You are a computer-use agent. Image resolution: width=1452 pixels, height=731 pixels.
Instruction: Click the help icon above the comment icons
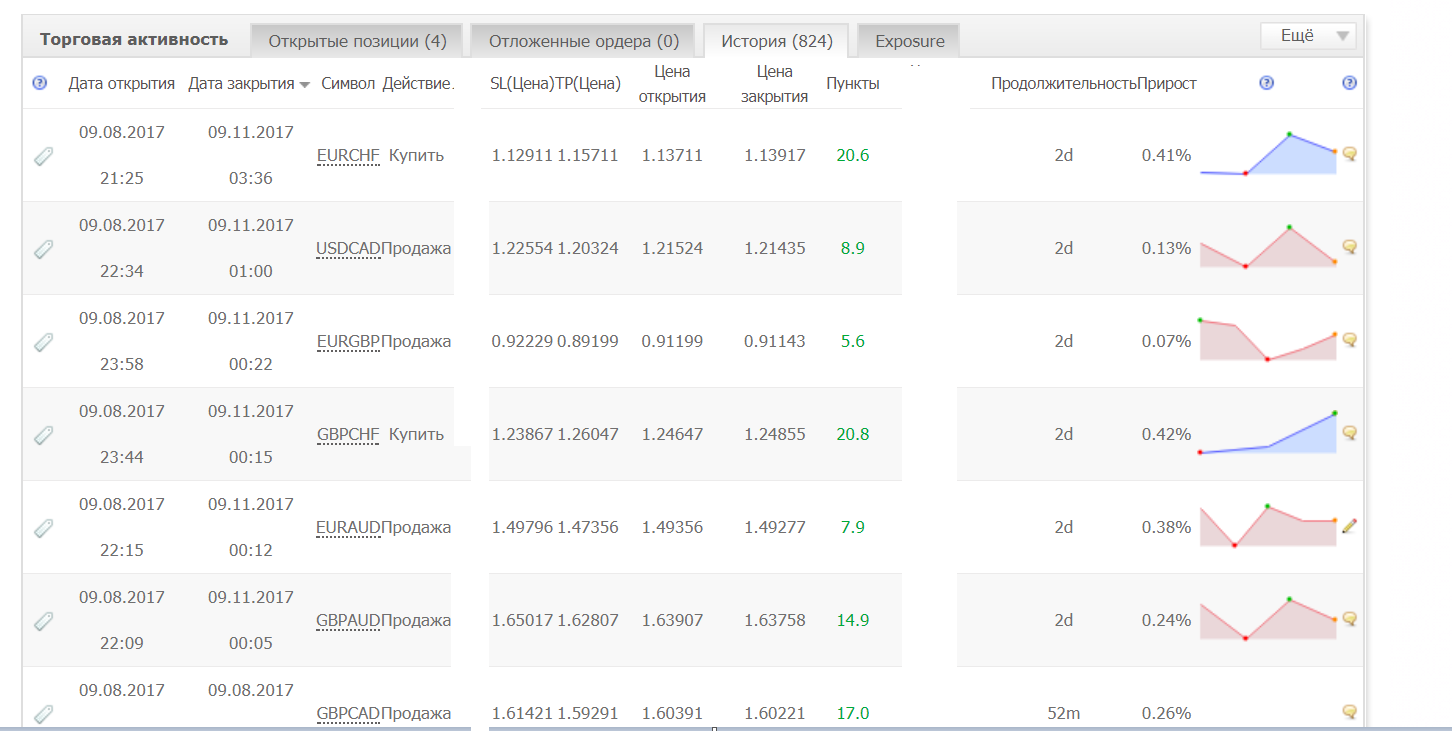point(1350,83)
